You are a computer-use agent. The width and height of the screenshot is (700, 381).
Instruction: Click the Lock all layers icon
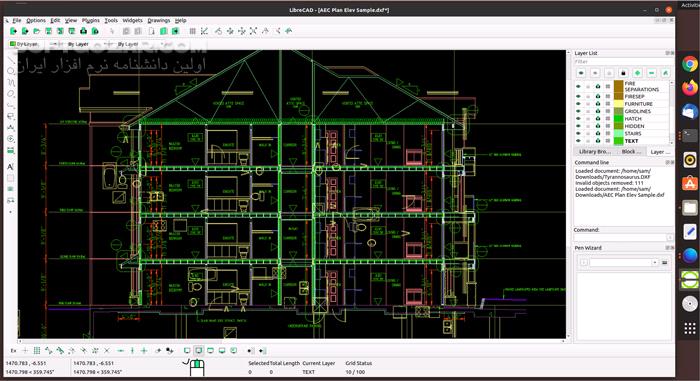[x=623, y=73]
